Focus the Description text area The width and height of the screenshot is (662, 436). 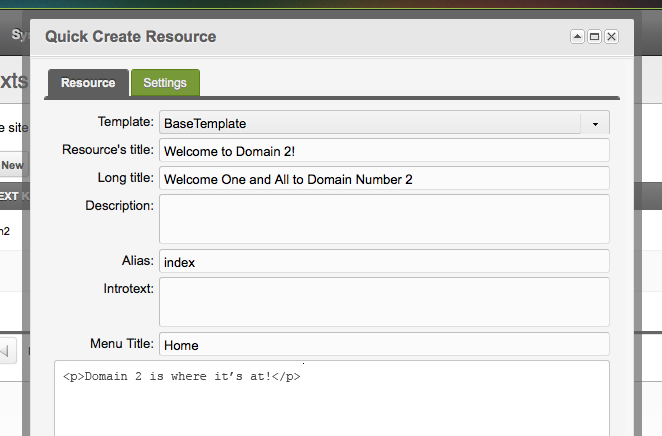384,219
